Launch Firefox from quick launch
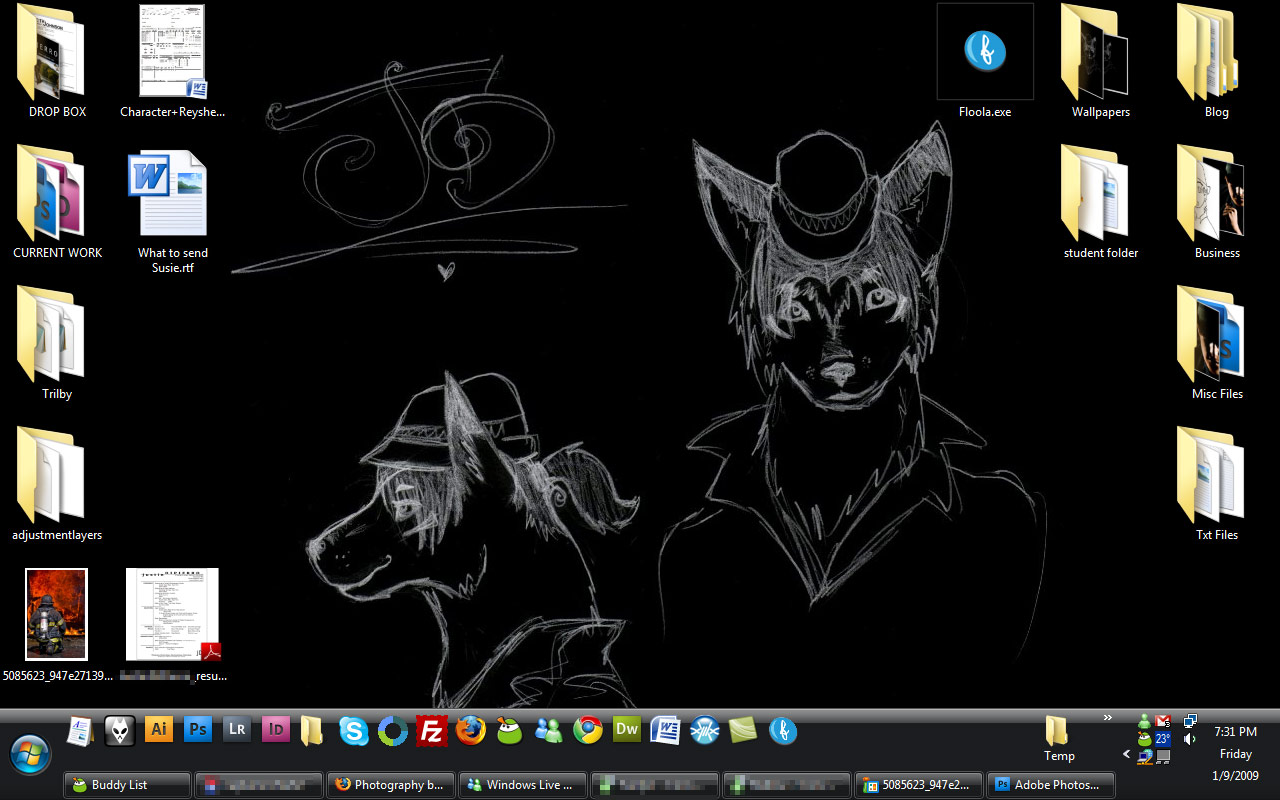This screenshot has height=800, width=1280. click(470, 731)
